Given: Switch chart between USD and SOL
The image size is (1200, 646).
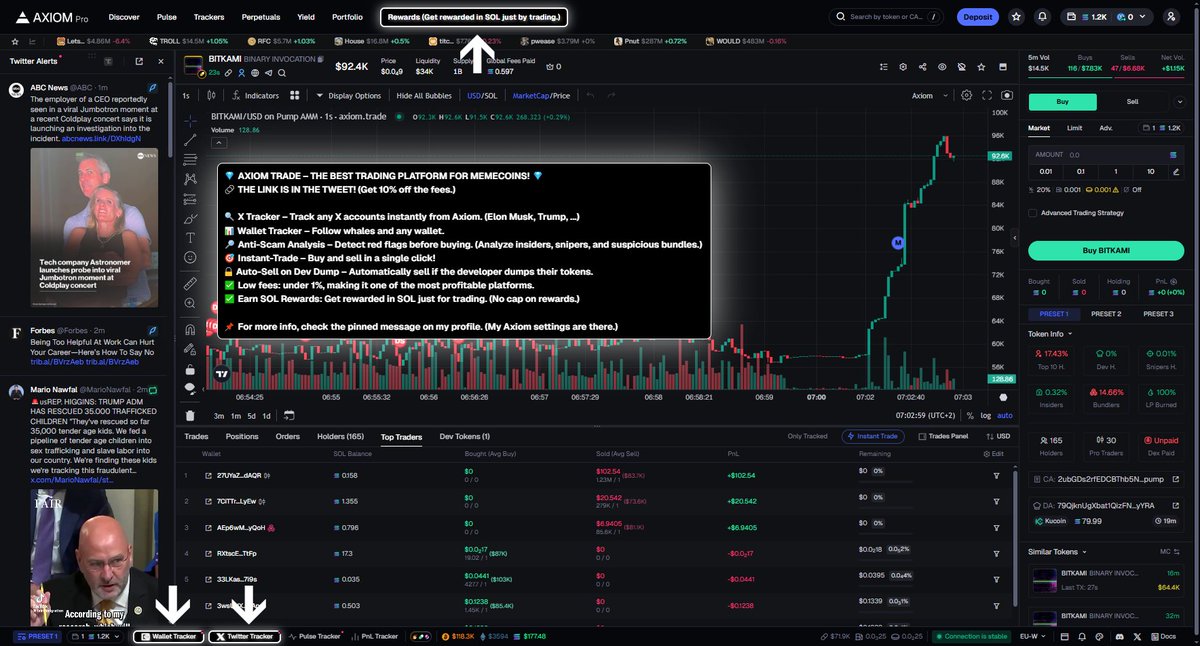Looking at the screenshot, I should point(482,96).
